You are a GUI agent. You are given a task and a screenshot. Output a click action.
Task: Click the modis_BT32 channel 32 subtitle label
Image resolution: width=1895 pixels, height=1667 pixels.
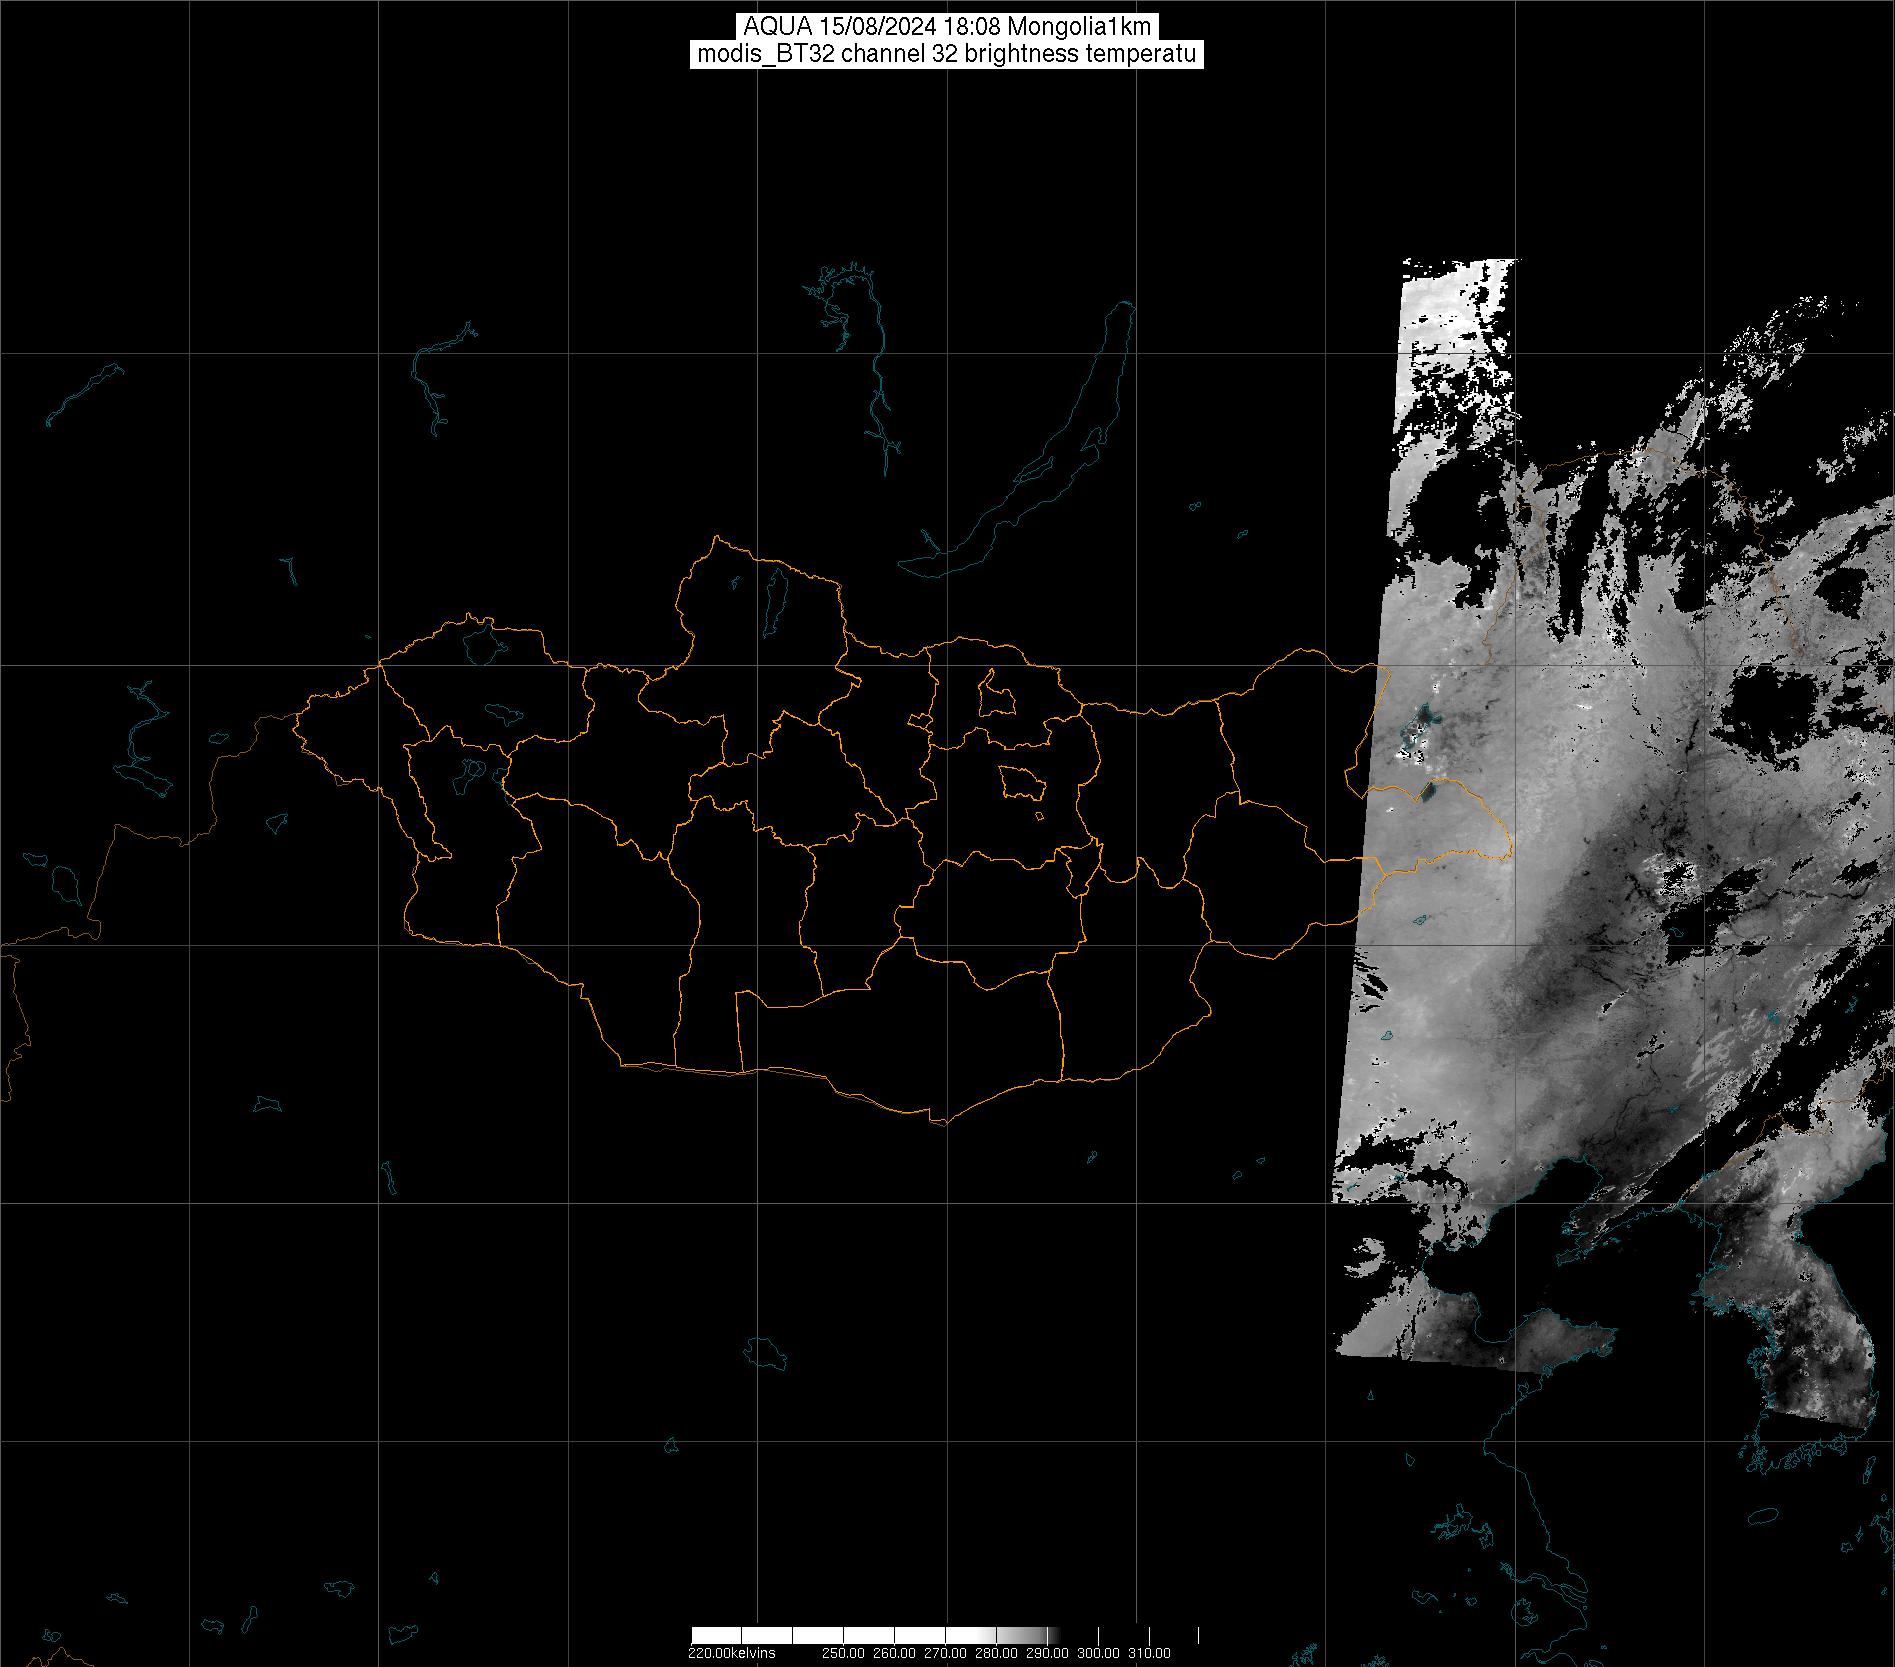(x=946, y=54)
